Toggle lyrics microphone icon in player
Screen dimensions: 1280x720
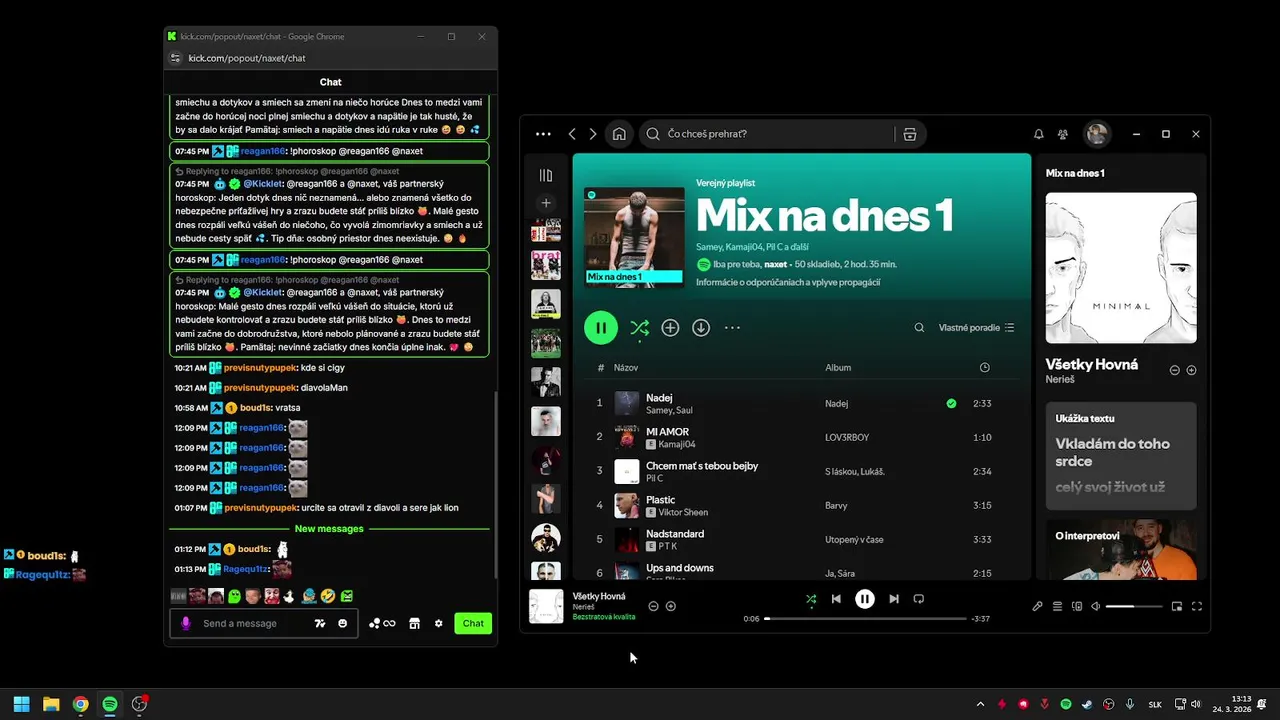[x=1037, y=606]
